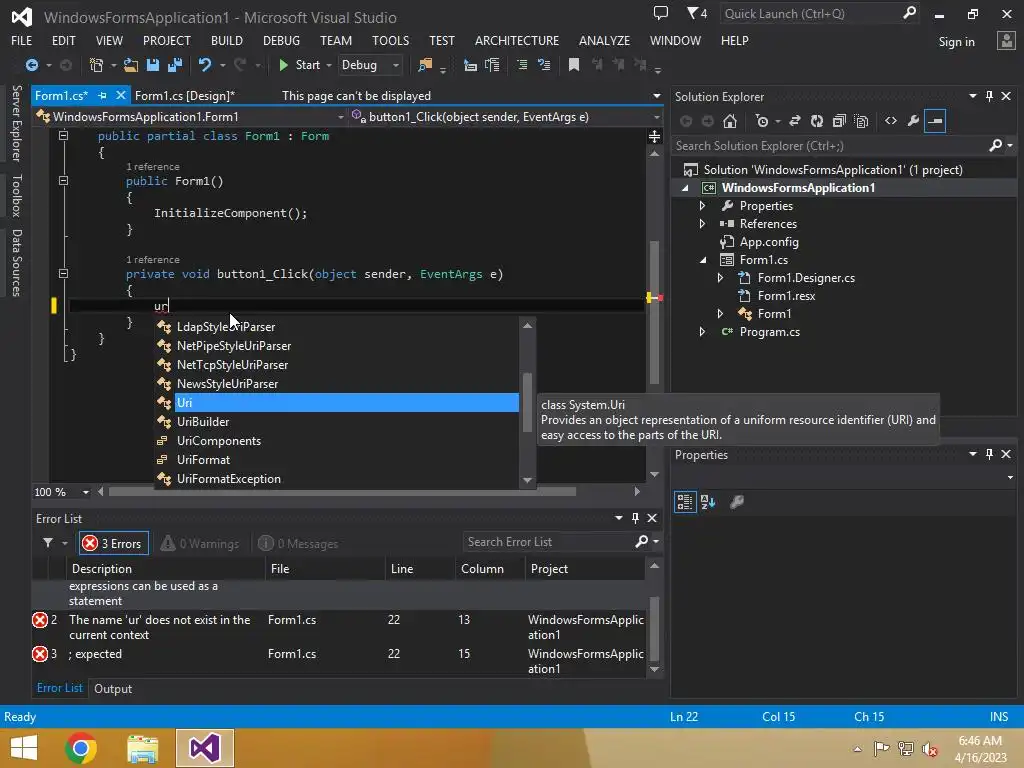This screenshot has height=768, width=1024.
Task: Open the Error List filter funnel
Action: point(48,543)
